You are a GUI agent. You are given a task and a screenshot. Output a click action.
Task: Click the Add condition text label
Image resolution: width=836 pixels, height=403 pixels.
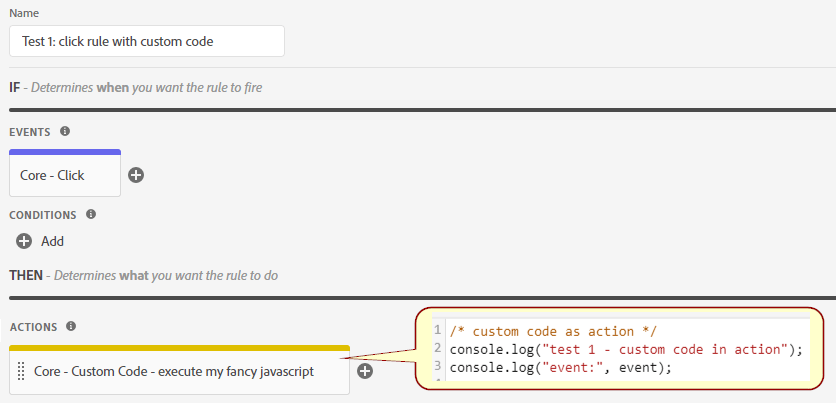click(x=52, y=241)
